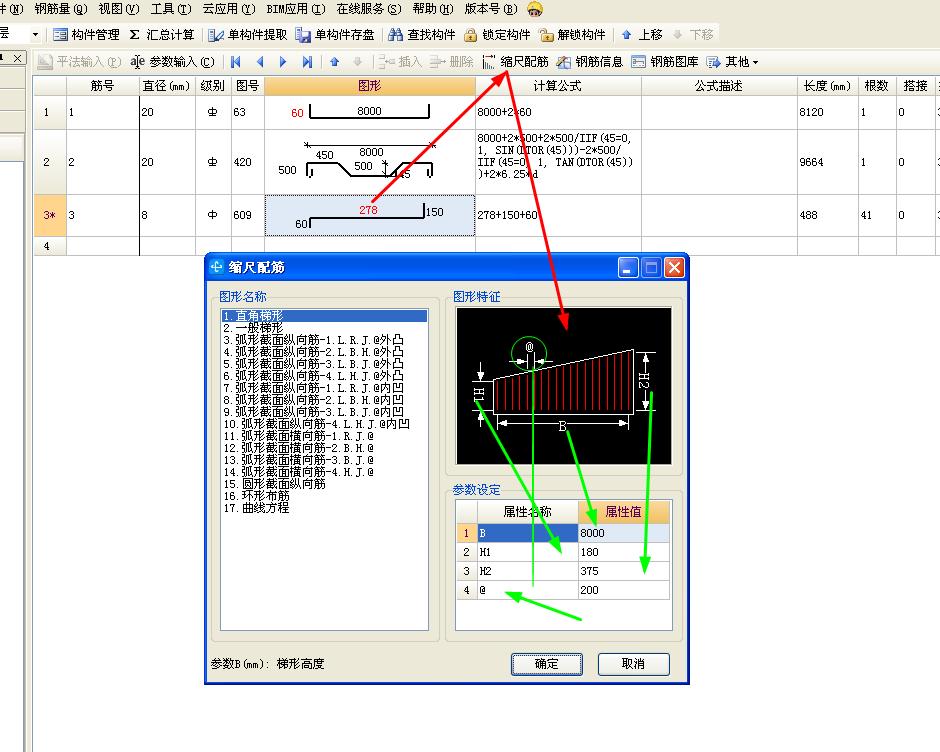Click 确定 button in dialog
Image resolution: width=940 pixels, height=752 pixels.
click(x=546, y=664)
